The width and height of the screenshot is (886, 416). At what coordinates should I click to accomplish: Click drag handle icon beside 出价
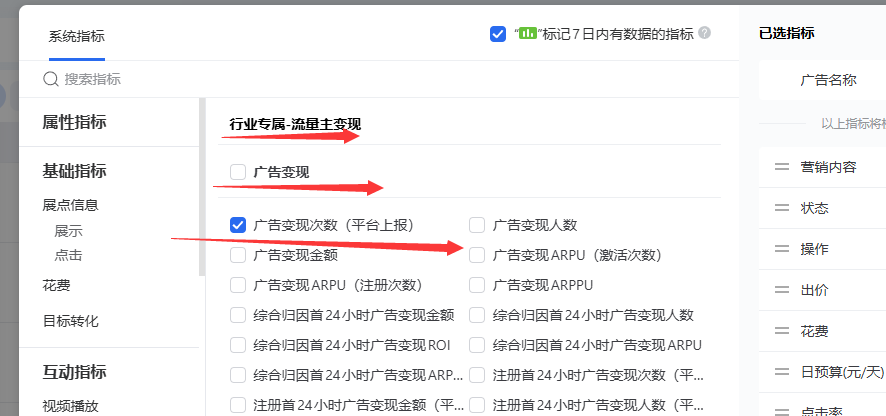coord(781,290)
